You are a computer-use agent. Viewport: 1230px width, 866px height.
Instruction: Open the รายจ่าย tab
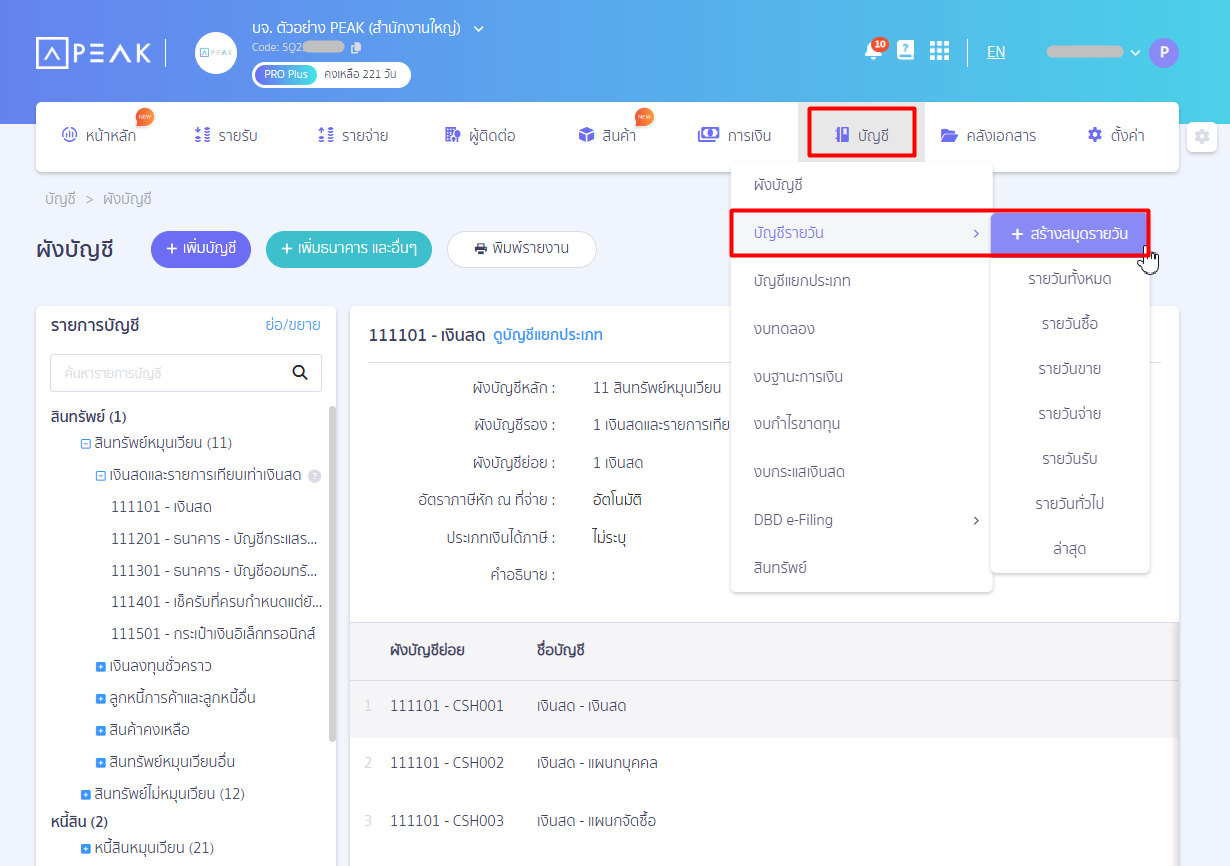click(353, 135)
